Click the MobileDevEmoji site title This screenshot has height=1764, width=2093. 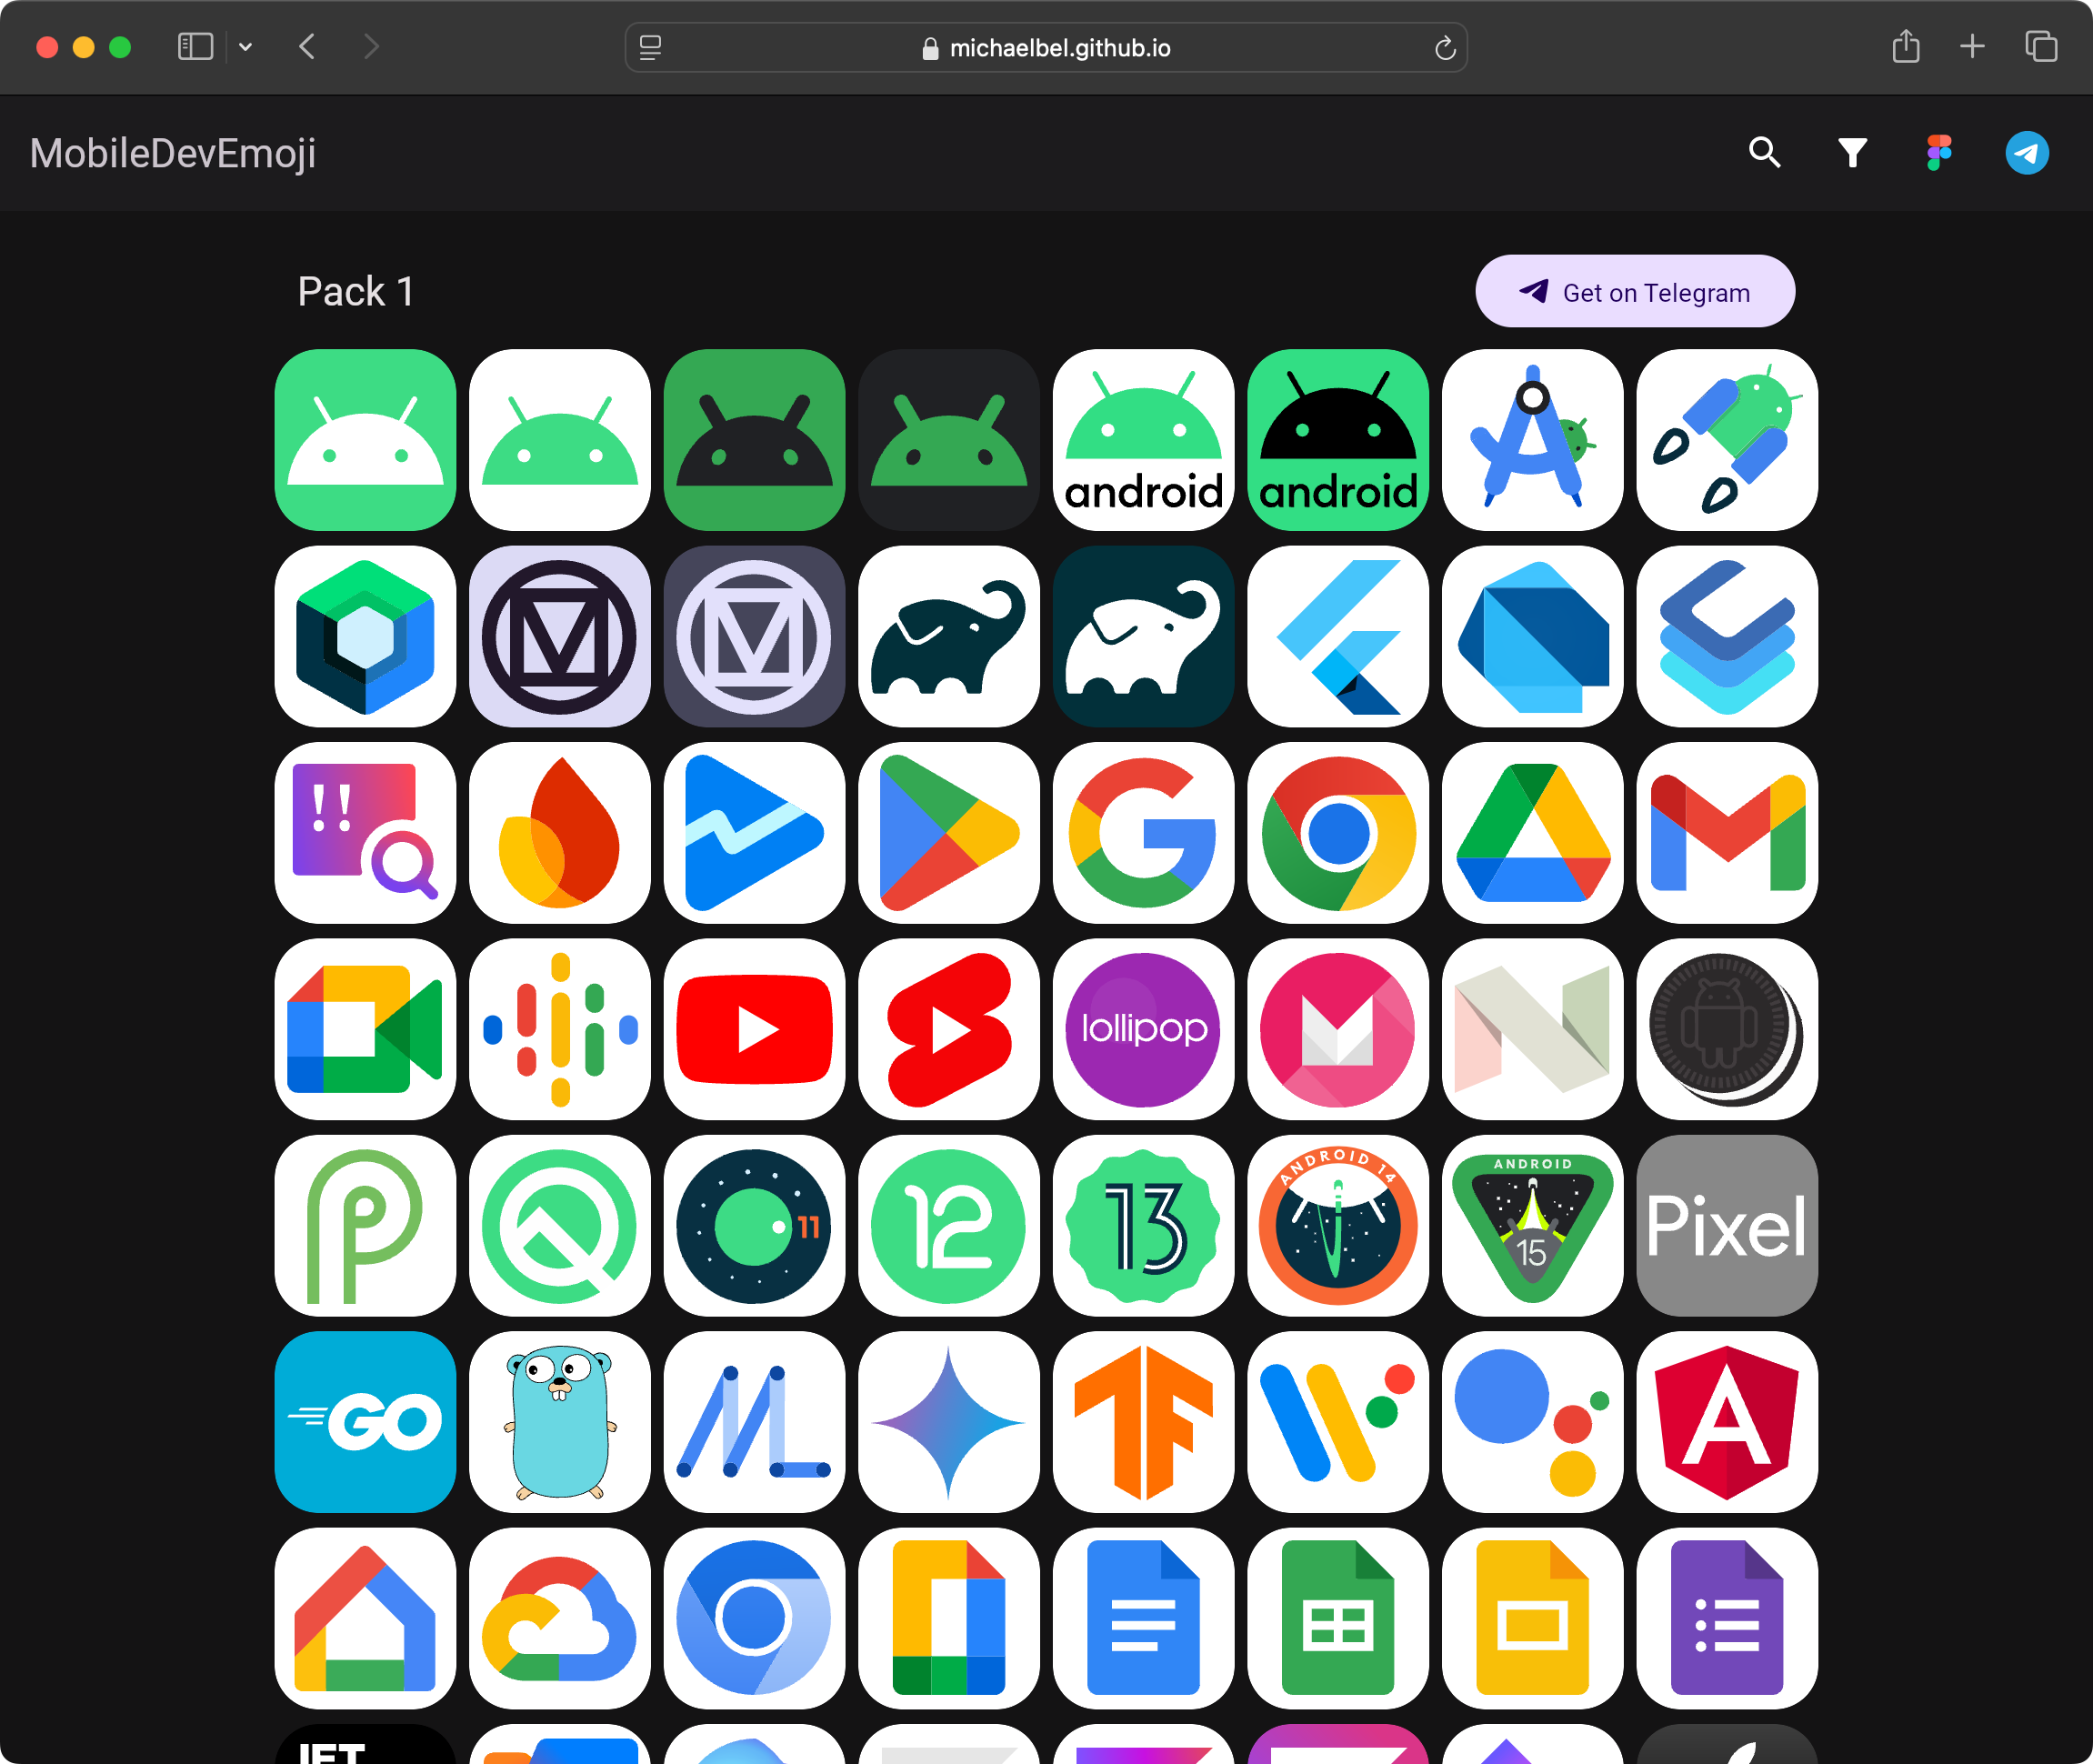(173, 153)
